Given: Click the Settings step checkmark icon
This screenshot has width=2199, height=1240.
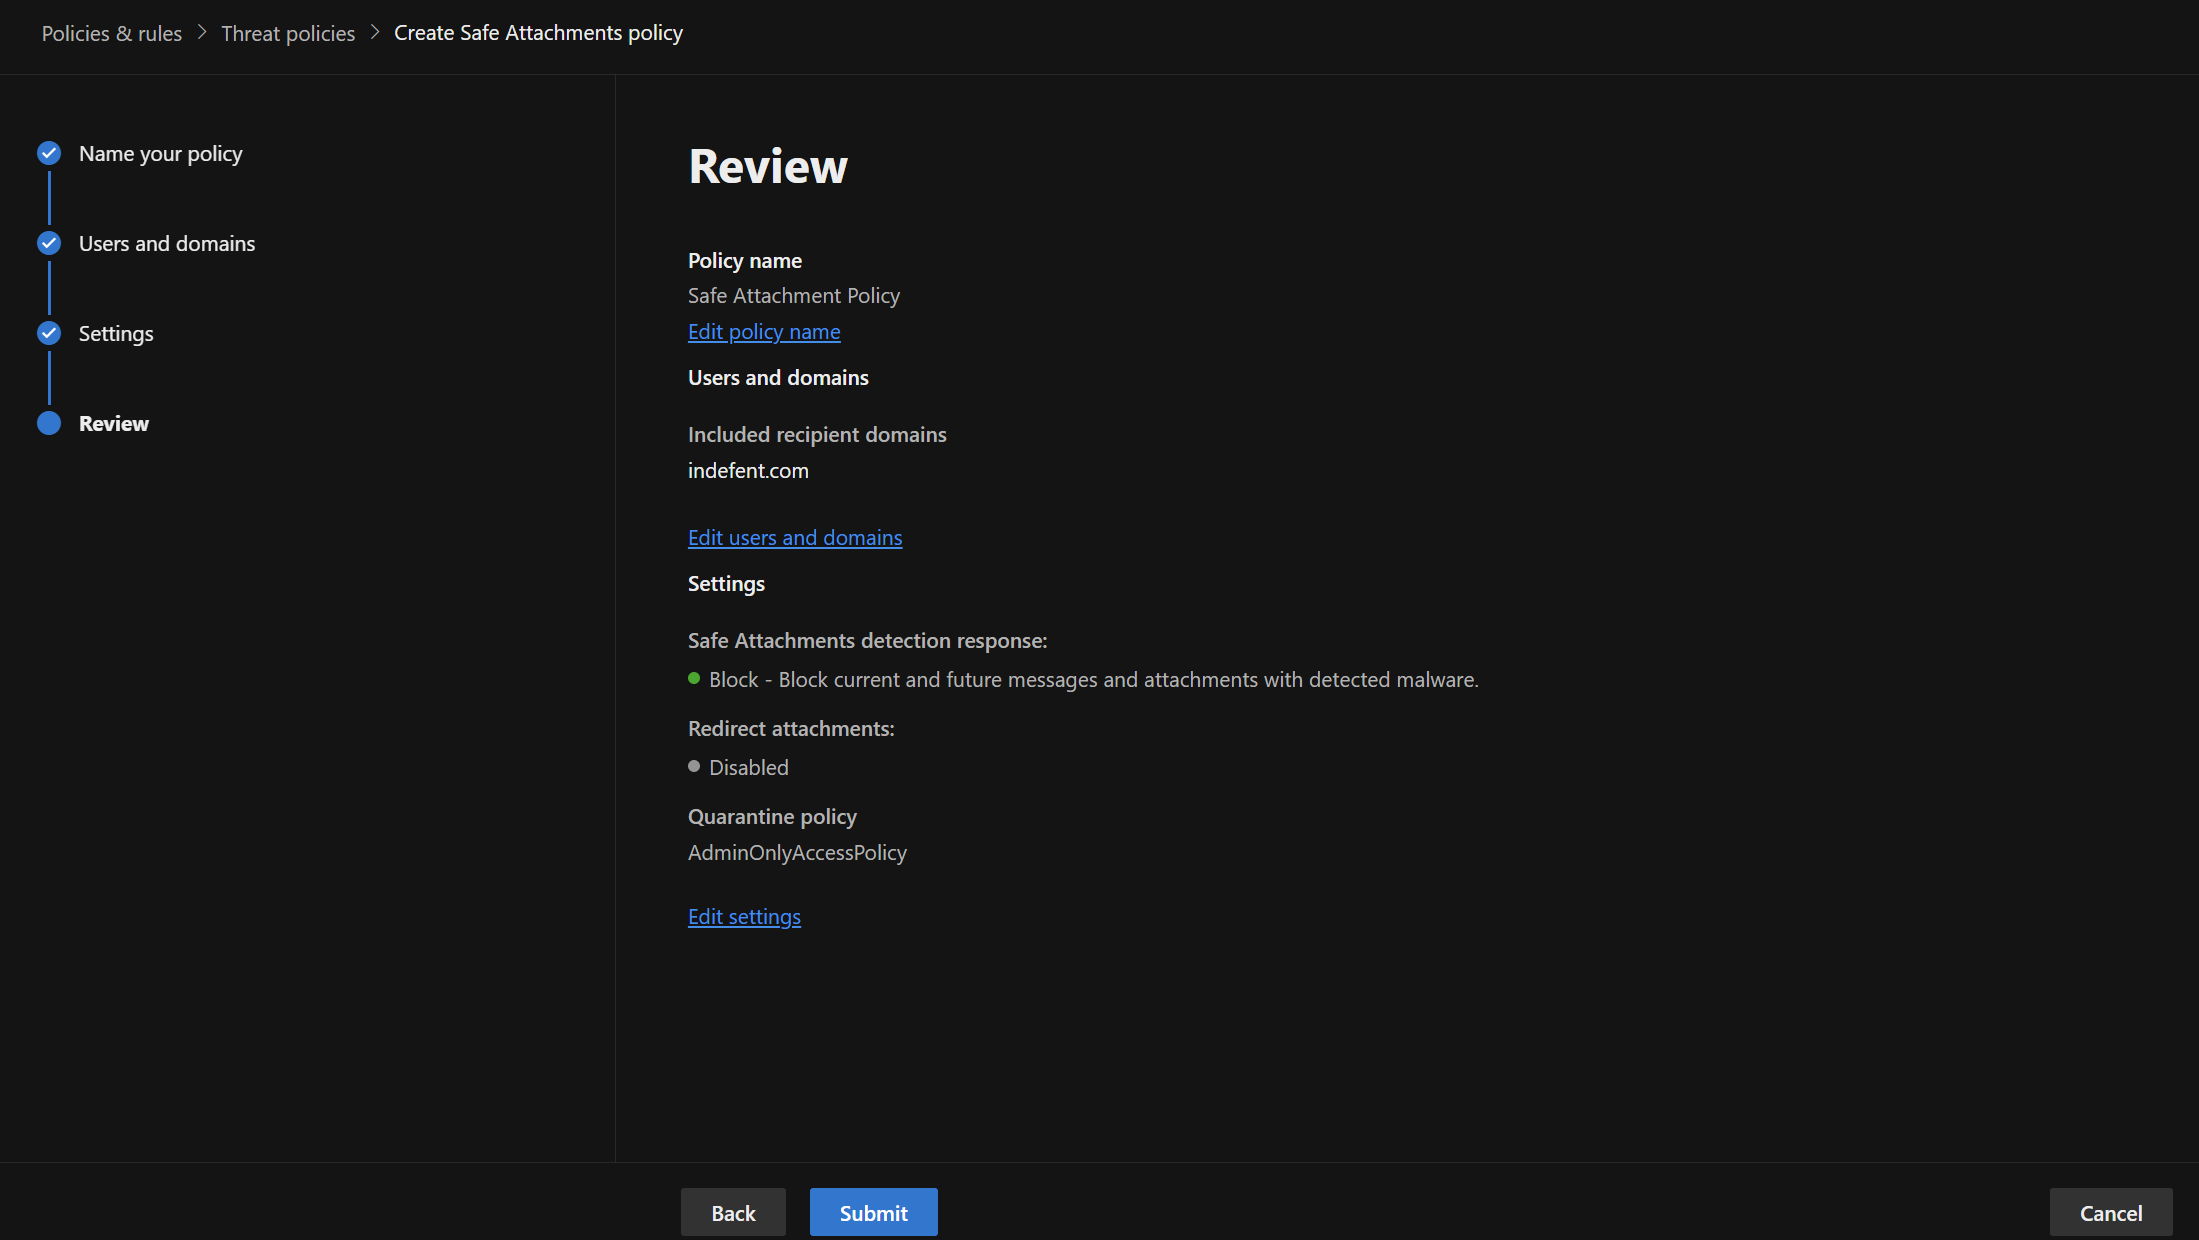Looking at the screenshot, I should 49,333.
